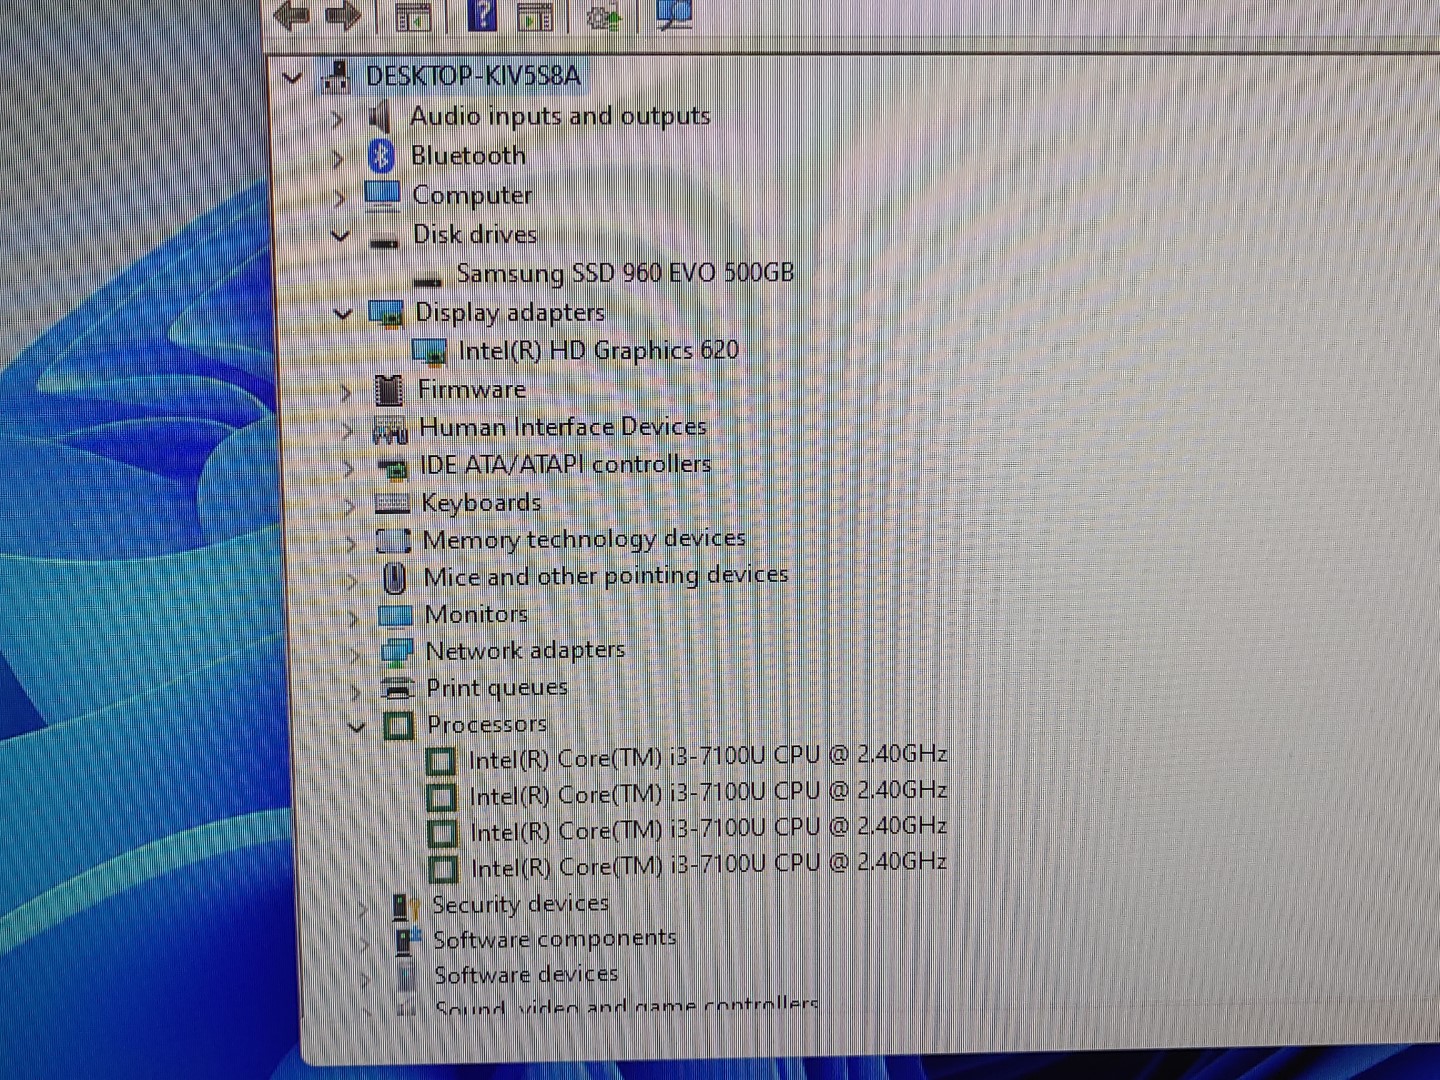The height and width of the screenshot is (1080, 1440).
Task: Click the Software components icon
Action: [x=408, y=941]
